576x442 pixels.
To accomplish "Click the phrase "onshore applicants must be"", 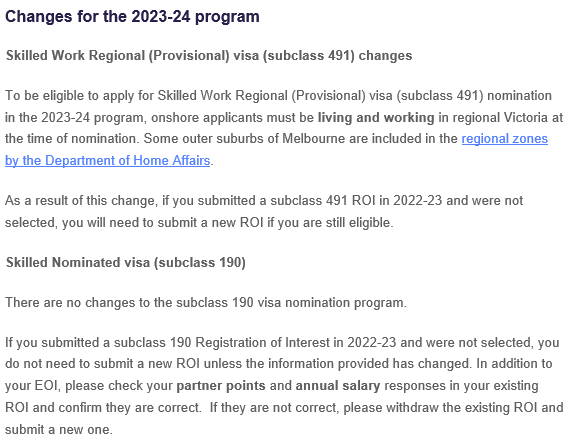I will [x=232, y=118].
